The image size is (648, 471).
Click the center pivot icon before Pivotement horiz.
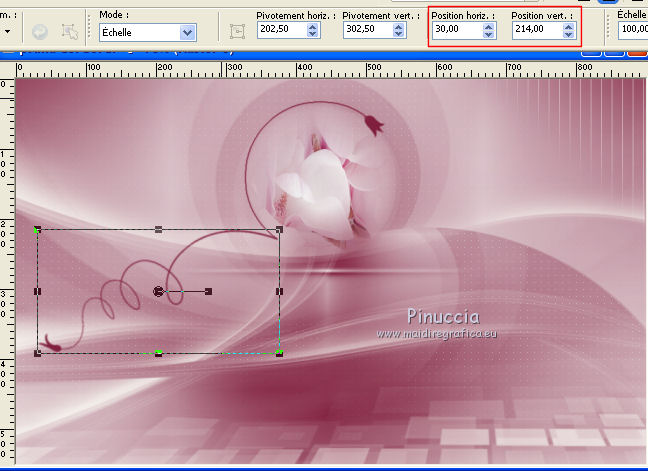(x=237, y=31)
